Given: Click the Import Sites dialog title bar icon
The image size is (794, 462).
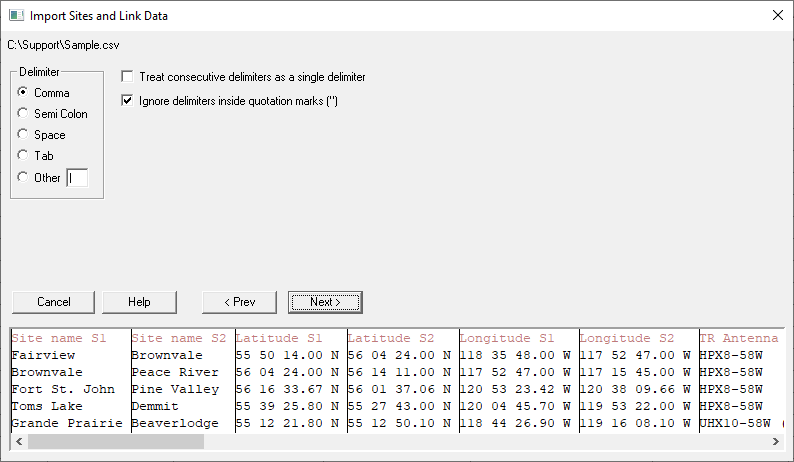Looking at the screenshot, I should click(x=15, y=16).
